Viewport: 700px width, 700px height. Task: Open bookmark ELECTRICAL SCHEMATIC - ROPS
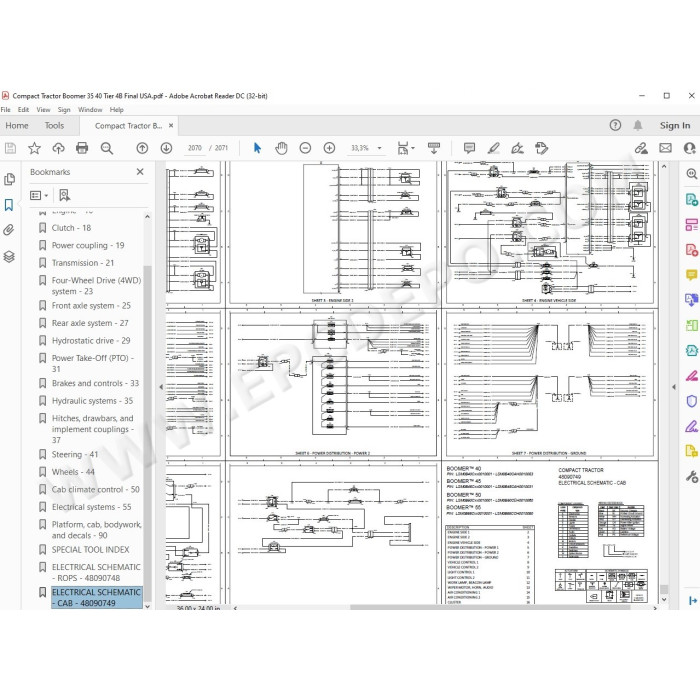(96, 572)
